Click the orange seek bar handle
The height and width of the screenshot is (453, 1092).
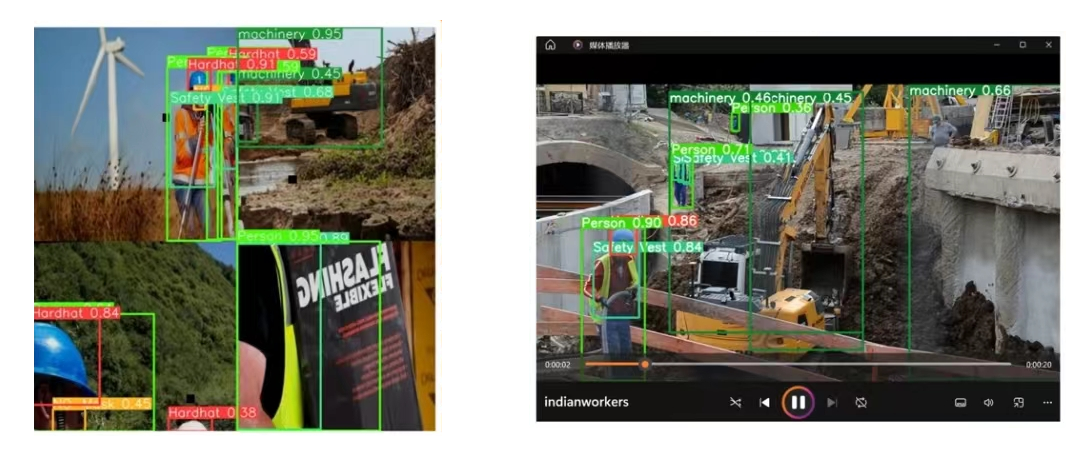coord(645,364)
